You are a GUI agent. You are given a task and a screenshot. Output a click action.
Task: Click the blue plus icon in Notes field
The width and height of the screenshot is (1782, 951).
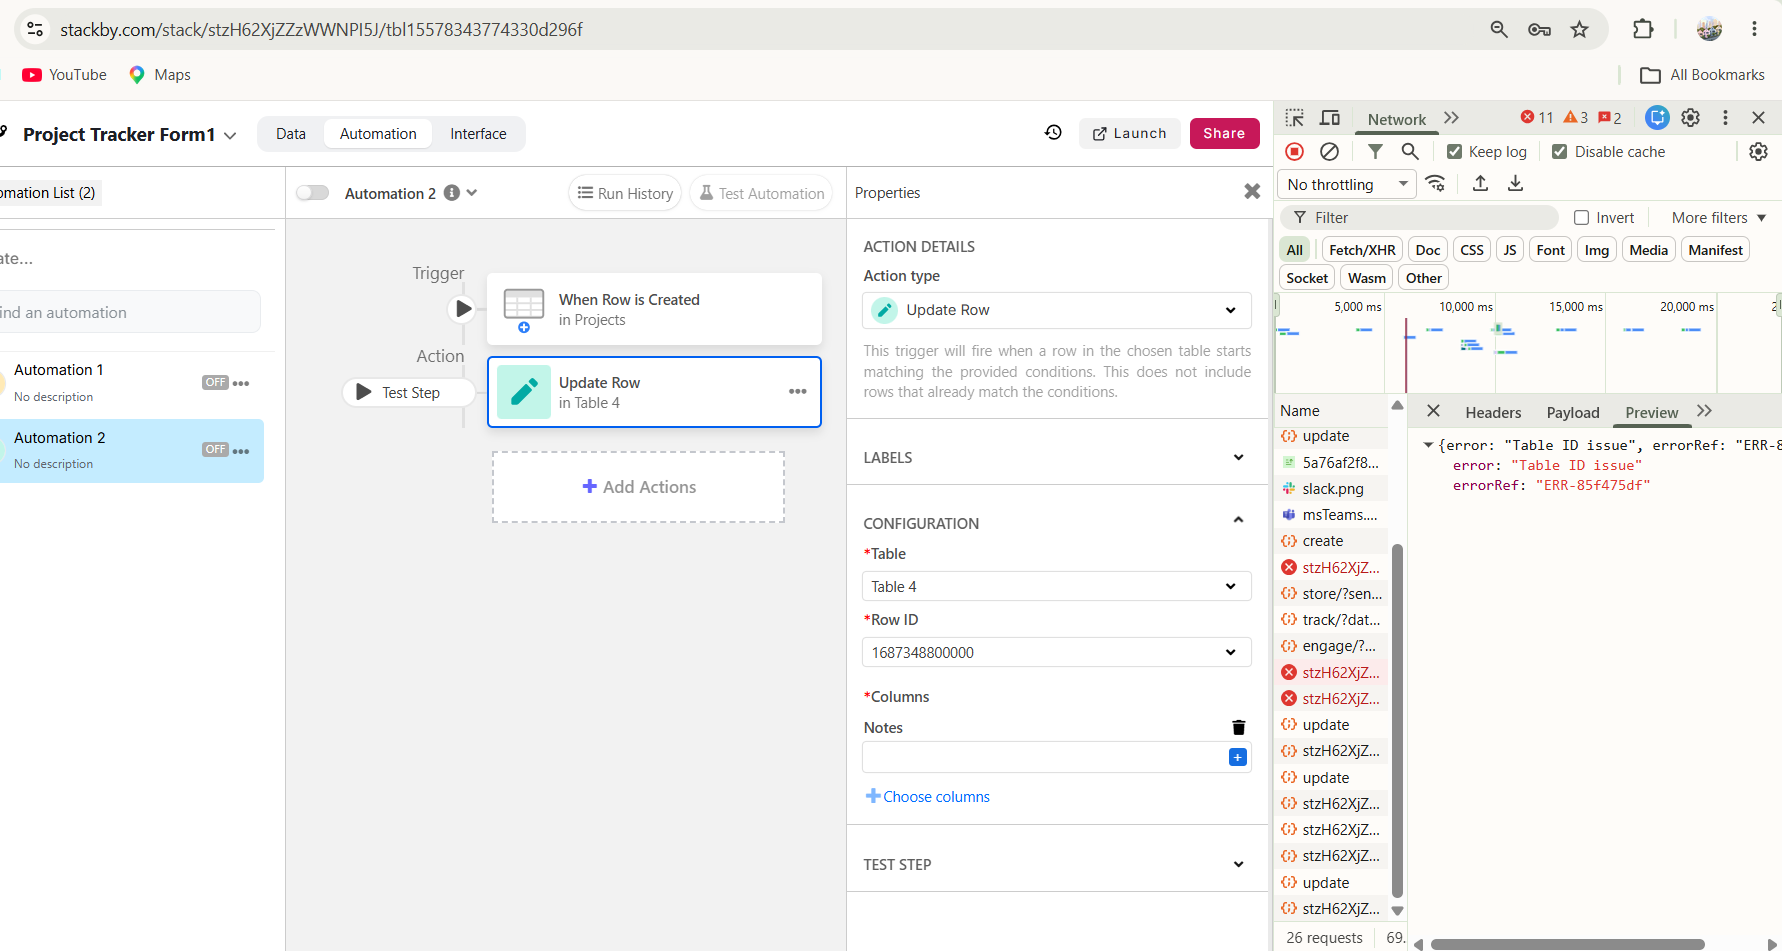1237,757
